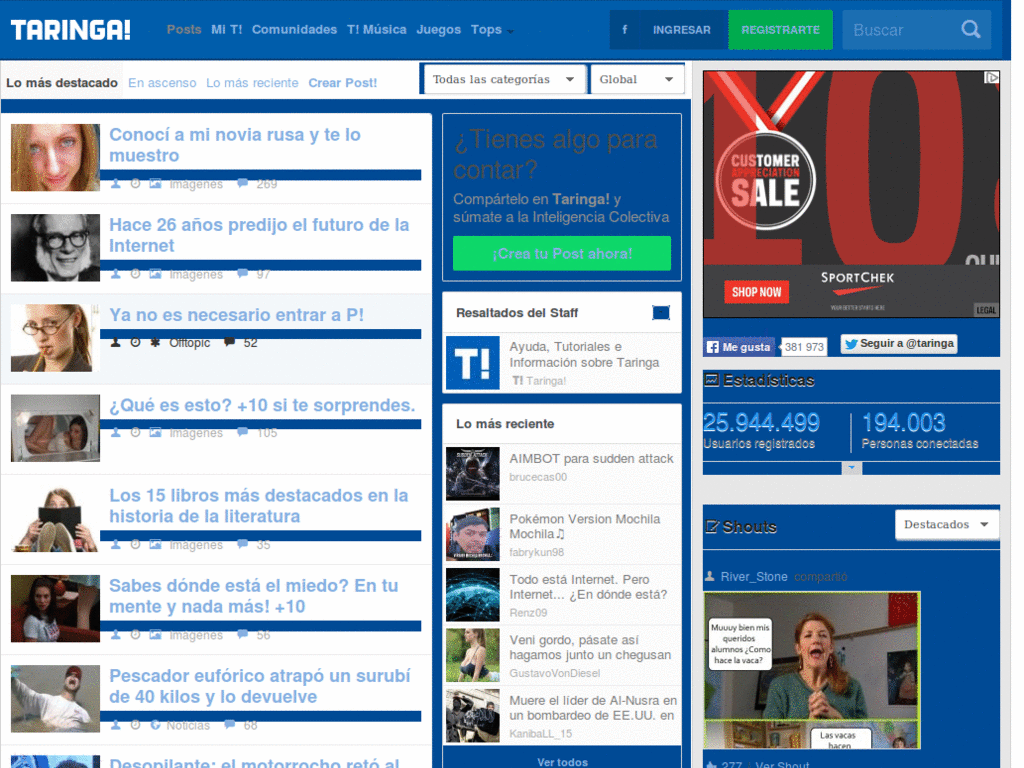Viewport: 1024px width, 768px height.
Task: Open post Sabes dónde está el miedo?
Action: point(253,596)
